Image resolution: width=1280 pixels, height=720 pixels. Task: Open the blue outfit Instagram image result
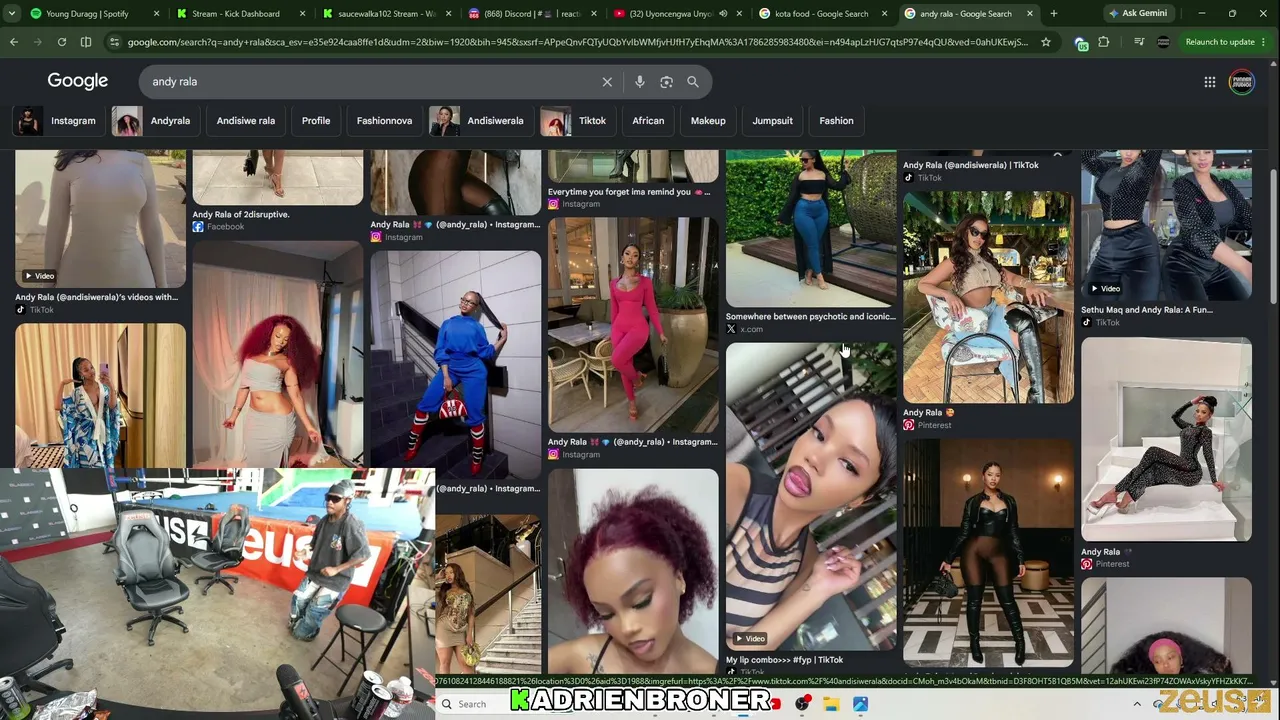pos(456,364)
